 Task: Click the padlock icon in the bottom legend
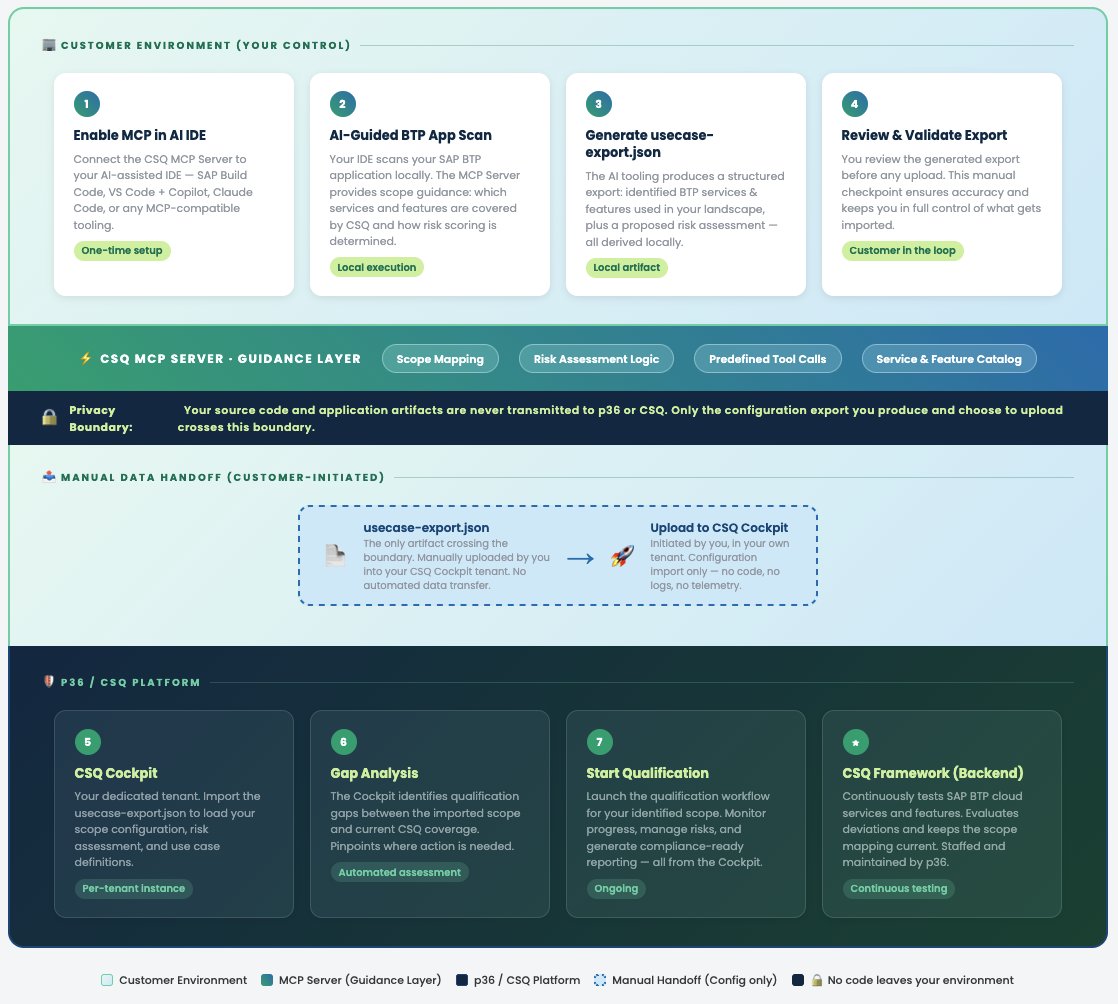pyautogui.click(x=816, y=980)
